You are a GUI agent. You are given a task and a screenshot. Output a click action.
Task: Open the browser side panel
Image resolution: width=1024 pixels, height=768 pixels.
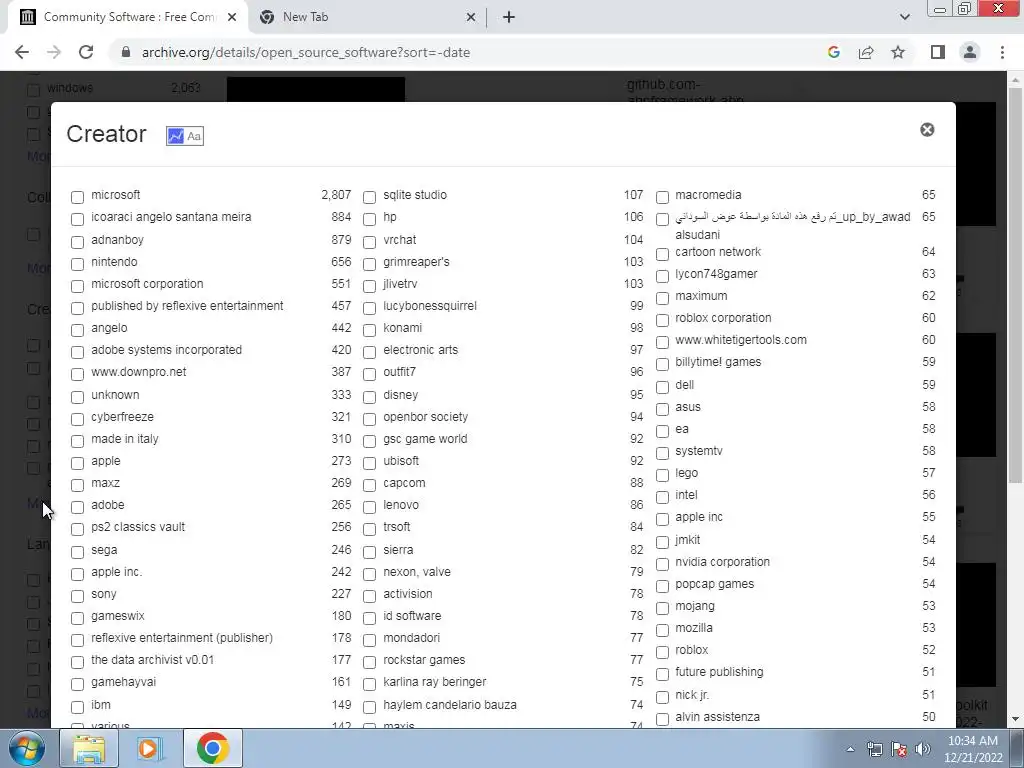(x=938, y=52)
